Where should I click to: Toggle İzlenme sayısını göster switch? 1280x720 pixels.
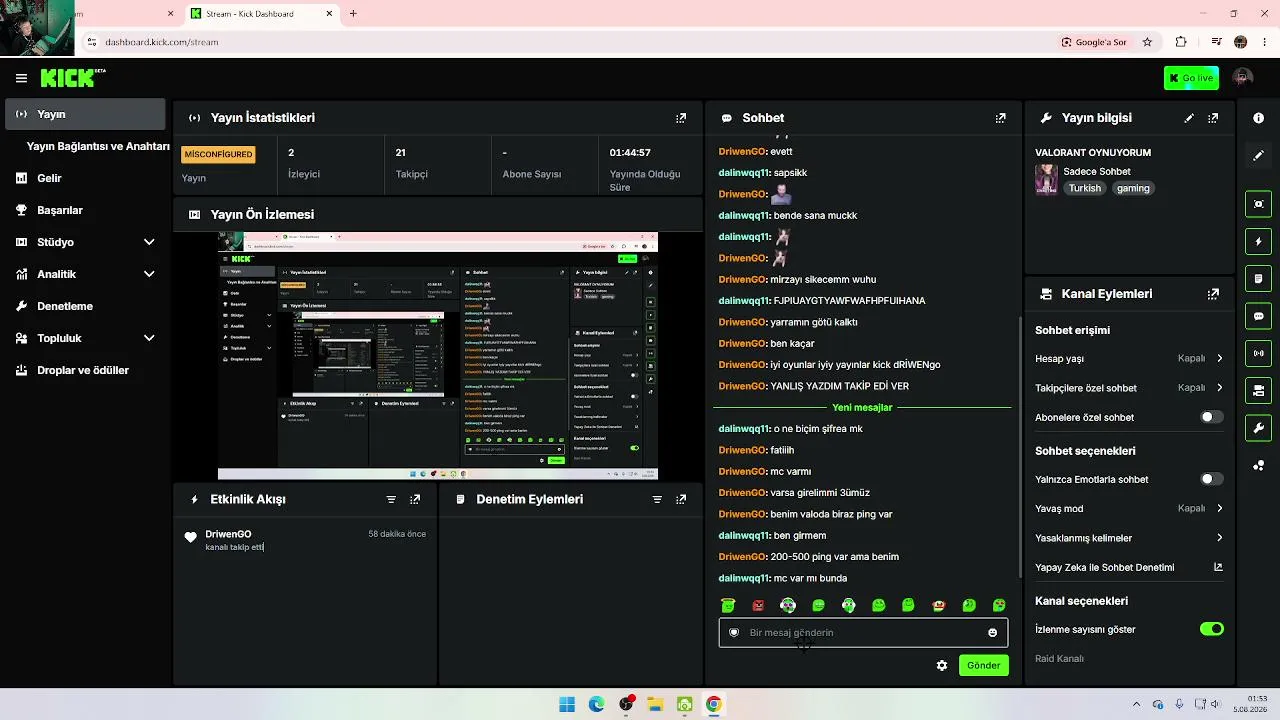click(1211, 629)
